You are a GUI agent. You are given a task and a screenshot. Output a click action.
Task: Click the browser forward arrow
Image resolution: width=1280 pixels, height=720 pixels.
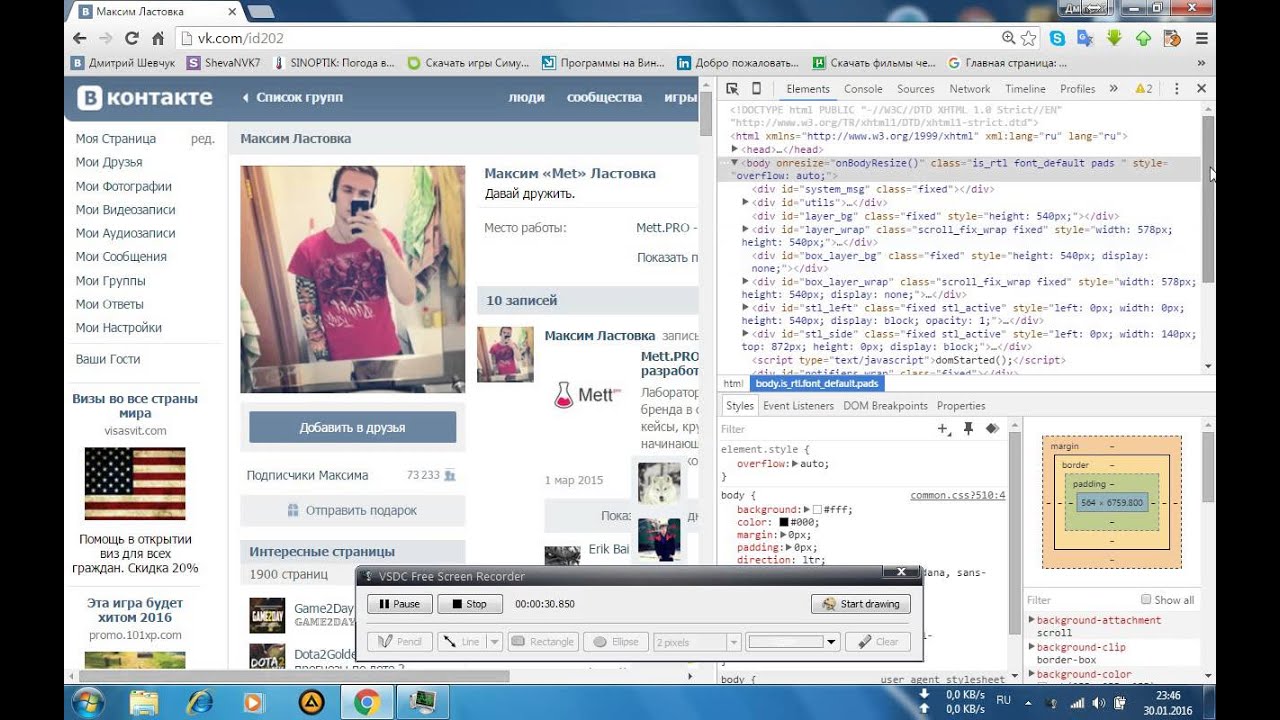106,38
